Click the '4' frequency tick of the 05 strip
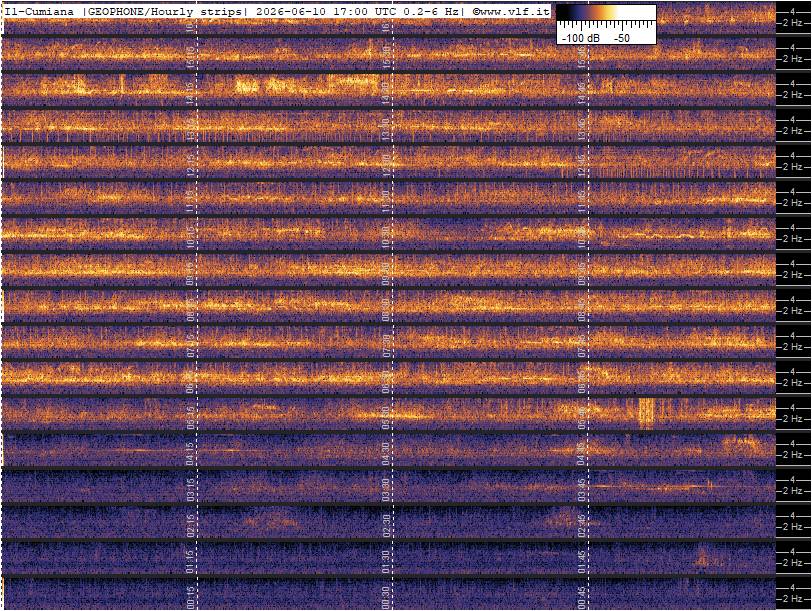This screenshot has width=812, height=611. pyautogui.click(x=792, y=408)
